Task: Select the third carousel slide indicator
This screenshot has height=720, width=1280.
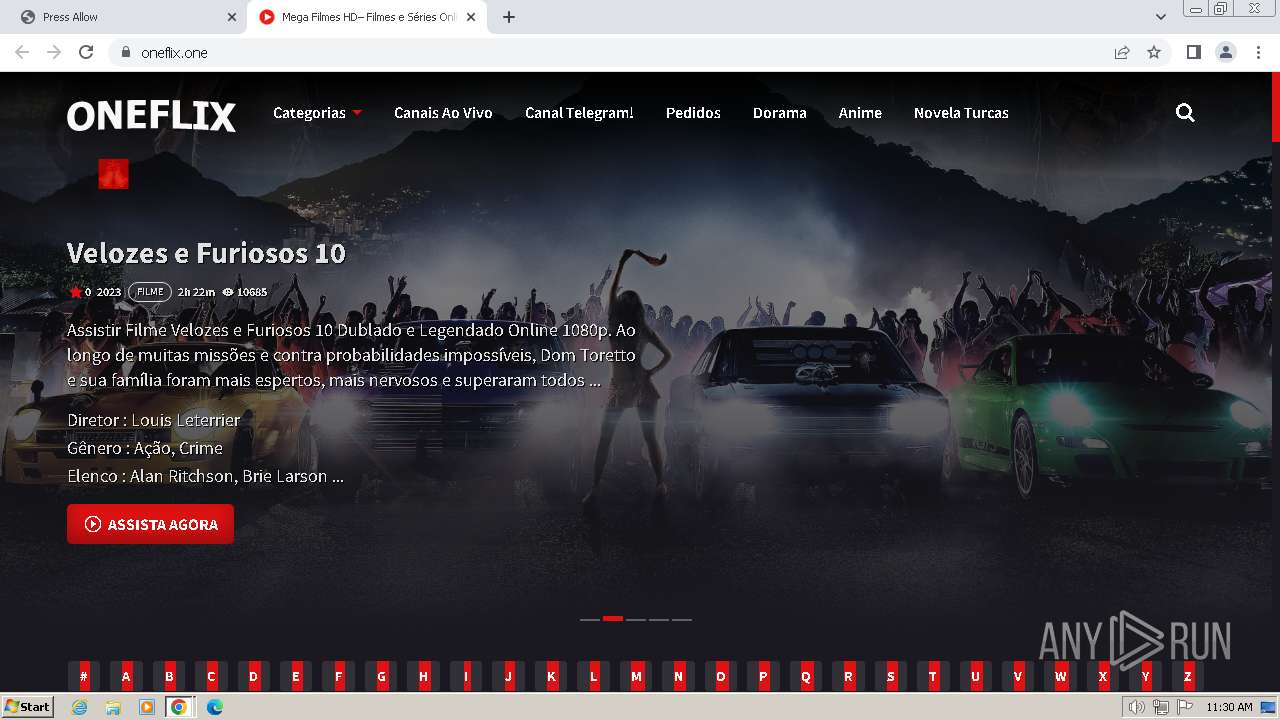Action: [x=636, y=619]
